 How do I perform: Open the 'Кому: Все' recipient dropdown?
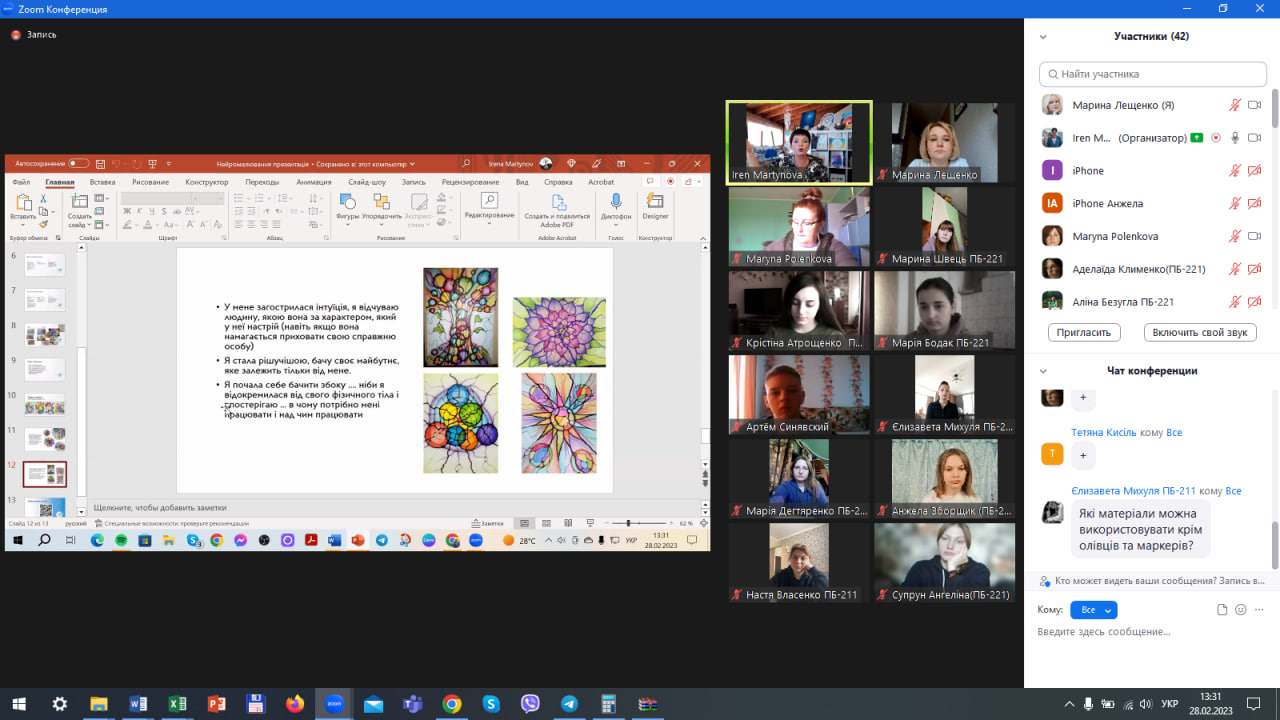tap(1093, 610)
